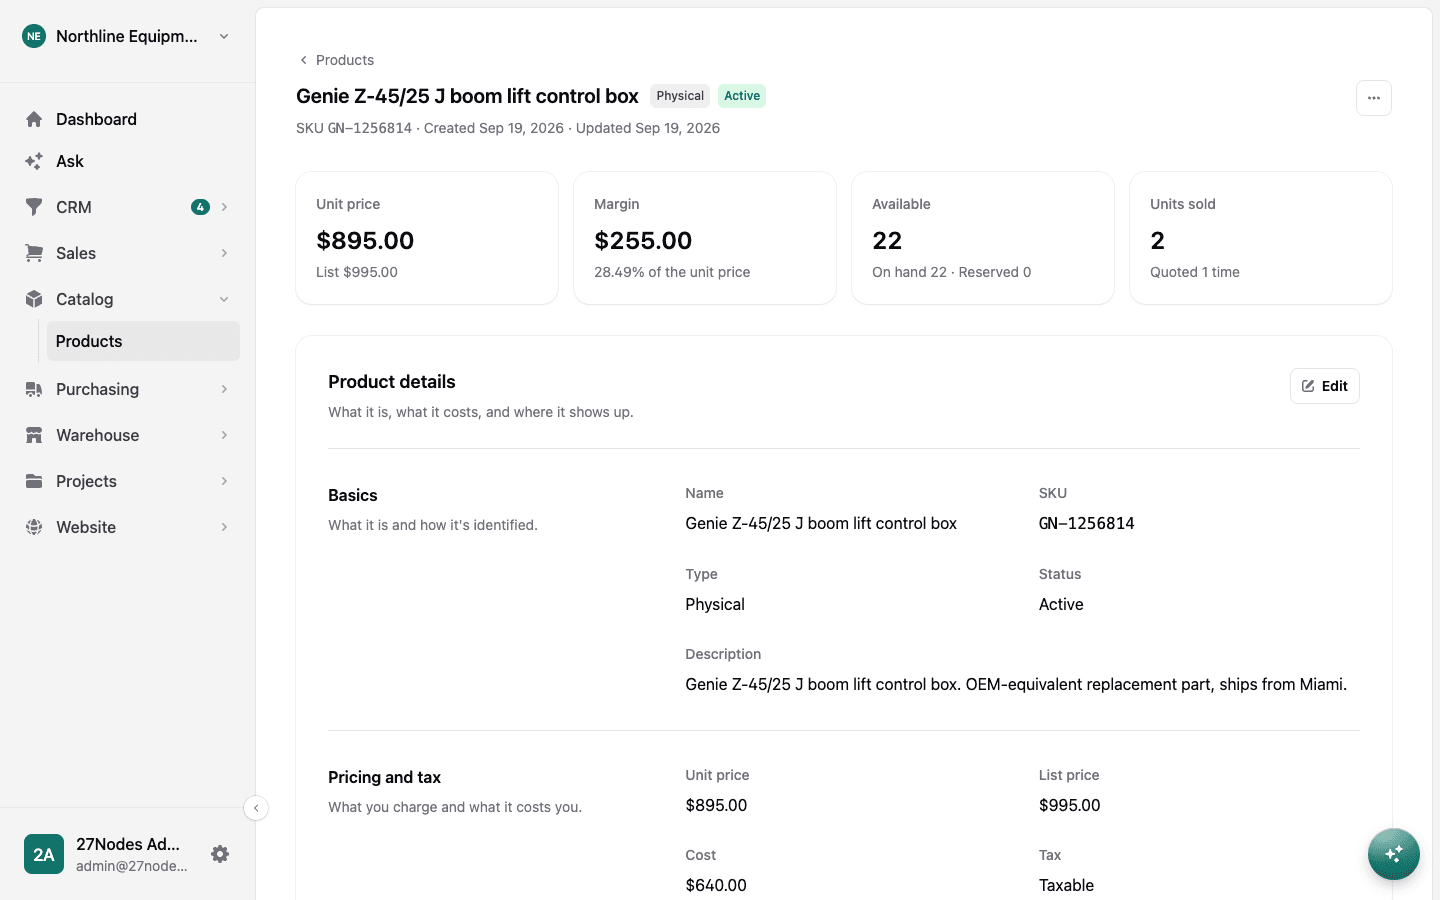Click the Status value Active in Basics
This screenshot has width=1440, height=900.
[1061, 604]
